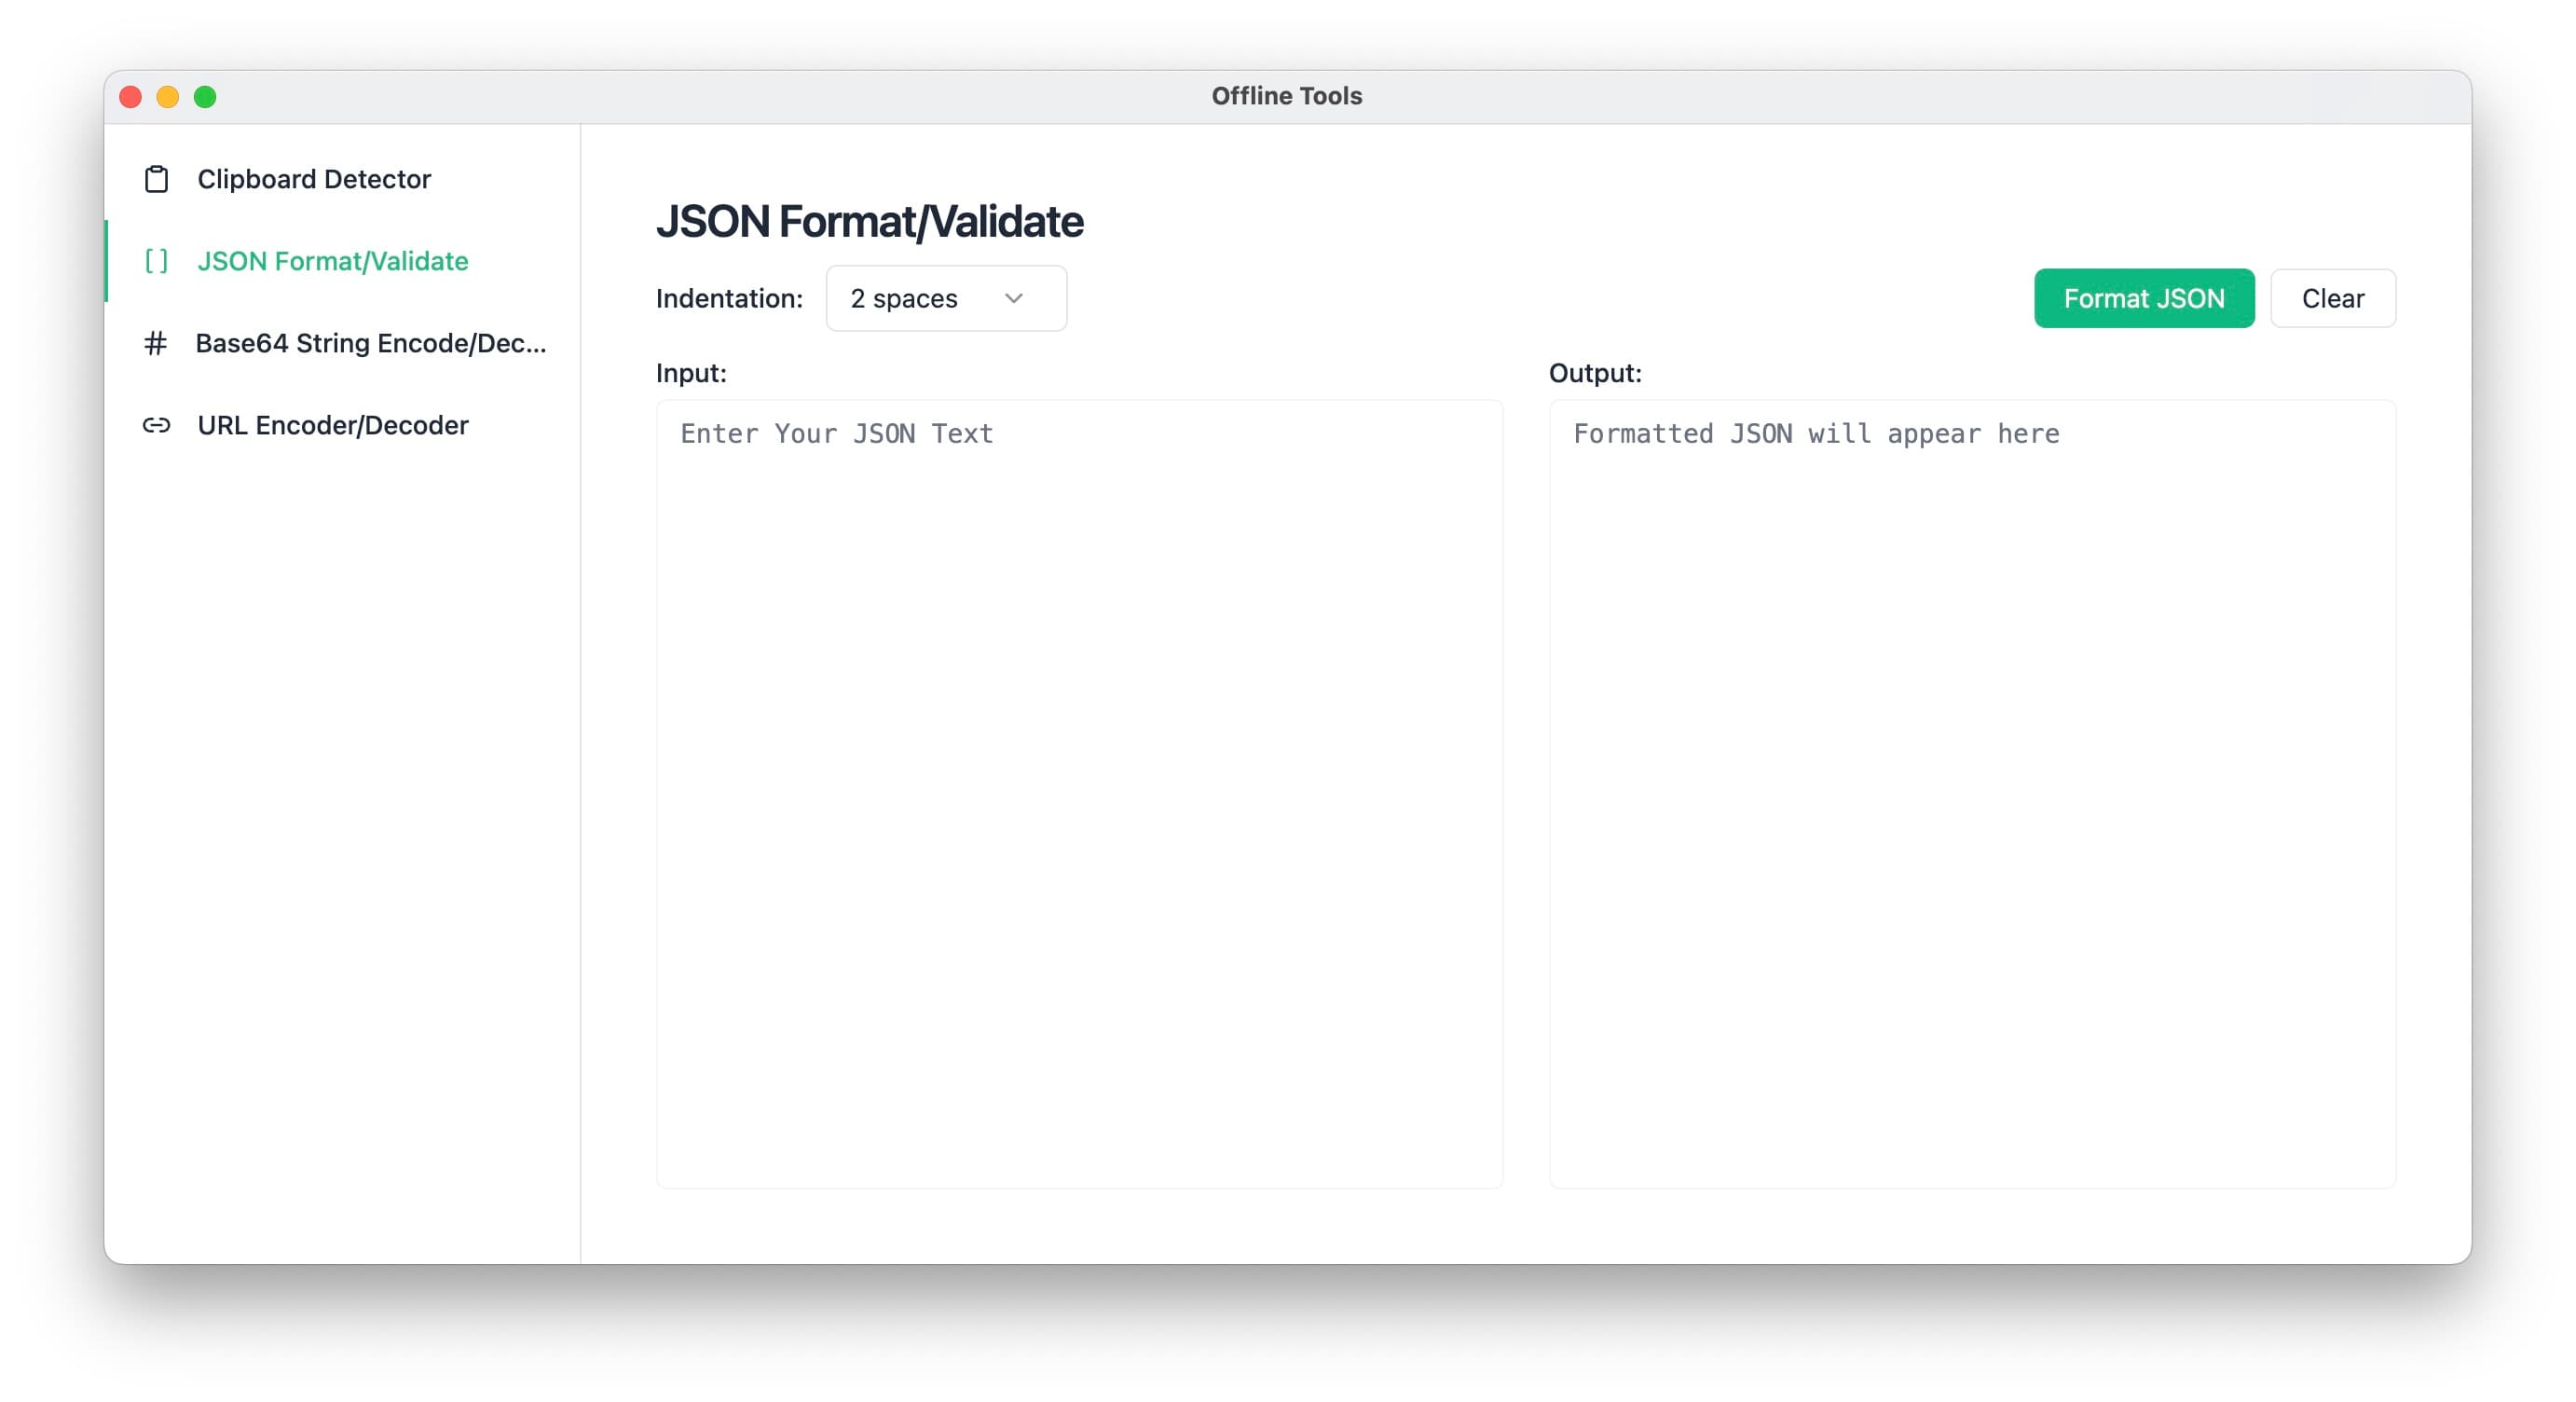Select JSON Format/Validate in sidebar

[342, 261]
